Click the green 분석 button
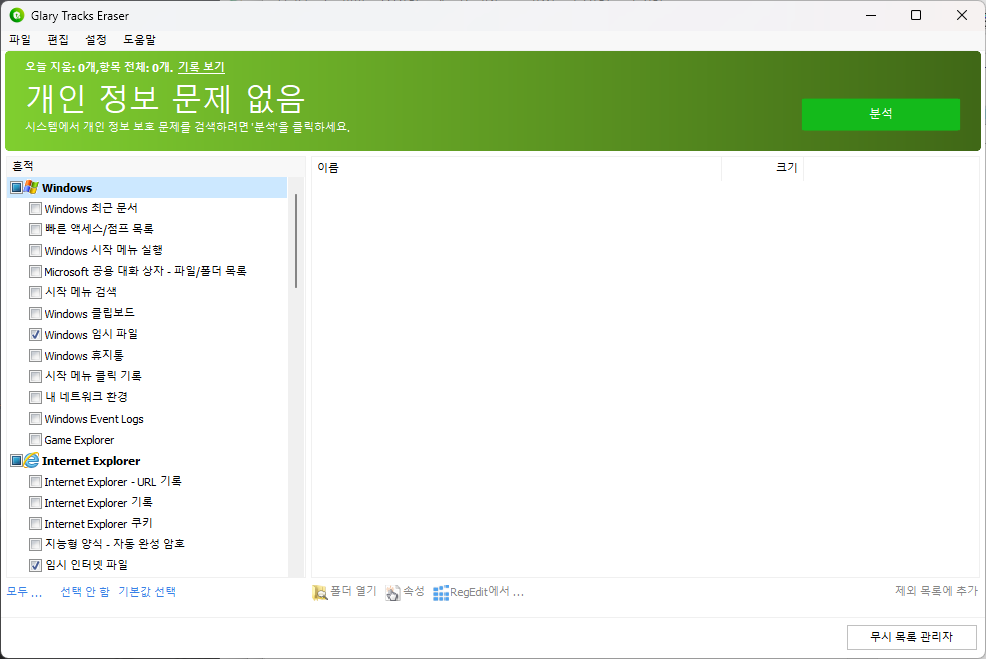The width and height of the screenshot is (986, 659). (x=880, y=114)
